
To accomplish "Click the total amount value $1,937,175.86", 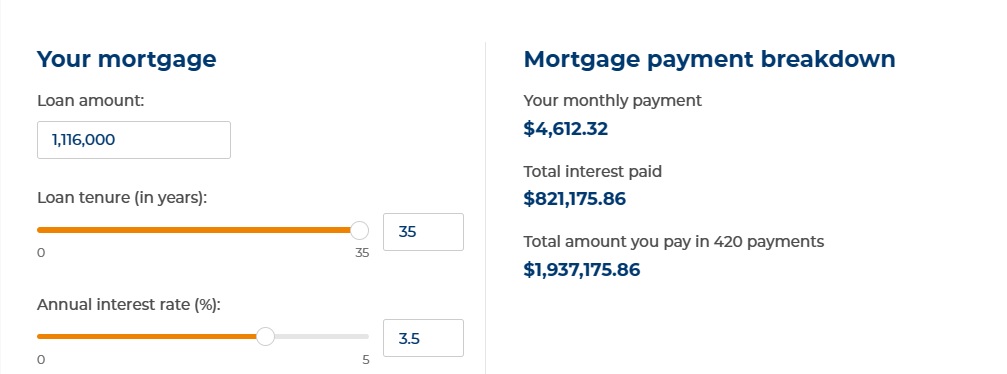I will pos(582,269).
